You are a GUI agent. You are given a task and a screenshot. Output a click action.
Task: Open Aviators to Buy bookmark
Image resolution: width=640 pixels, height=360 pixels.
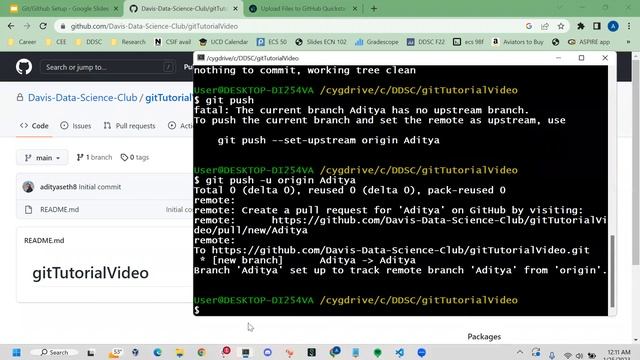tap(518, 42)
